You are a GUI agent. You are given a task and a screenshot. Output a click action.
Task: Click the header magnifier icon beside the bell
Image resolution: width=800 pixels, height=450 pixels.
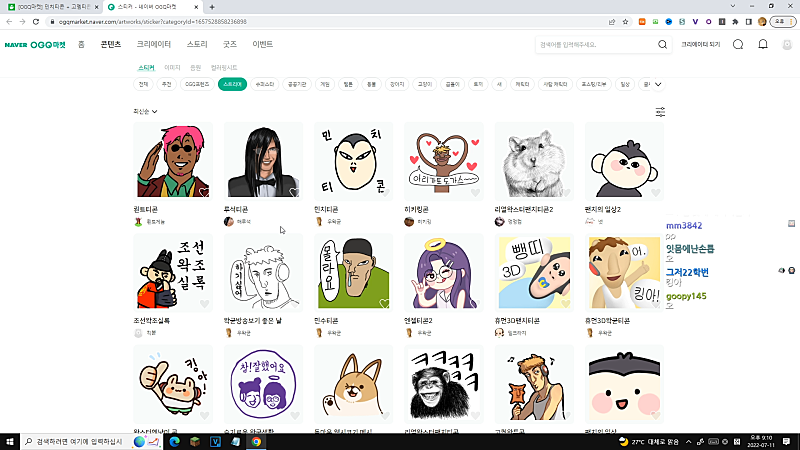pyautogui.click(x=738, y=45)
